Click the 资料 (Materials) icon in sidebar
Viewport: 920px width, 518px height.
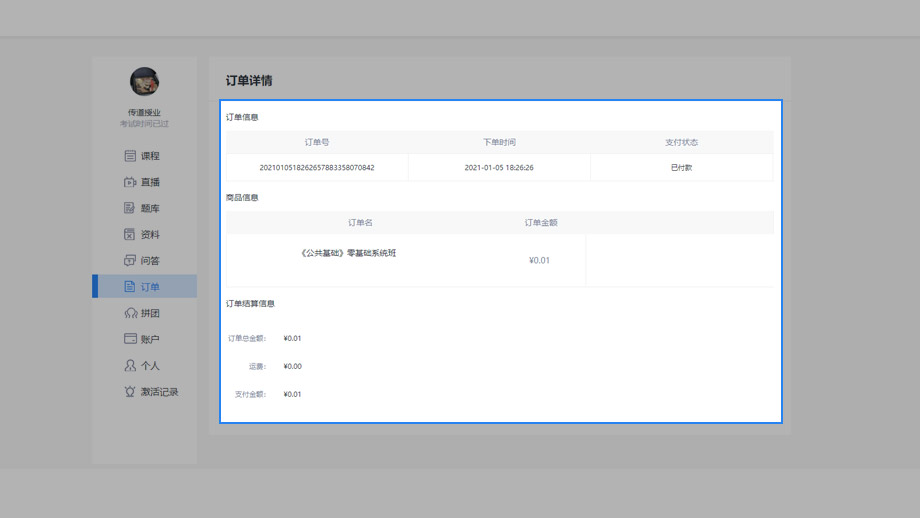(x=130, y=234)
